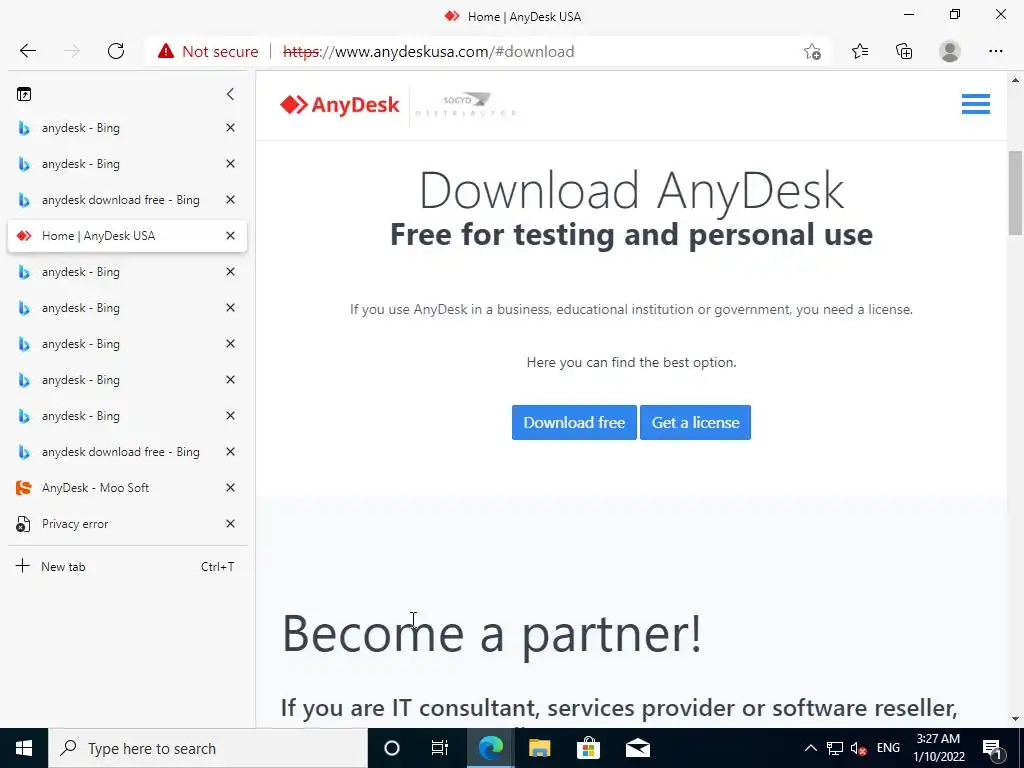
Task: Click the Download AnyDesk heading
Action: (x=632, y=191)
